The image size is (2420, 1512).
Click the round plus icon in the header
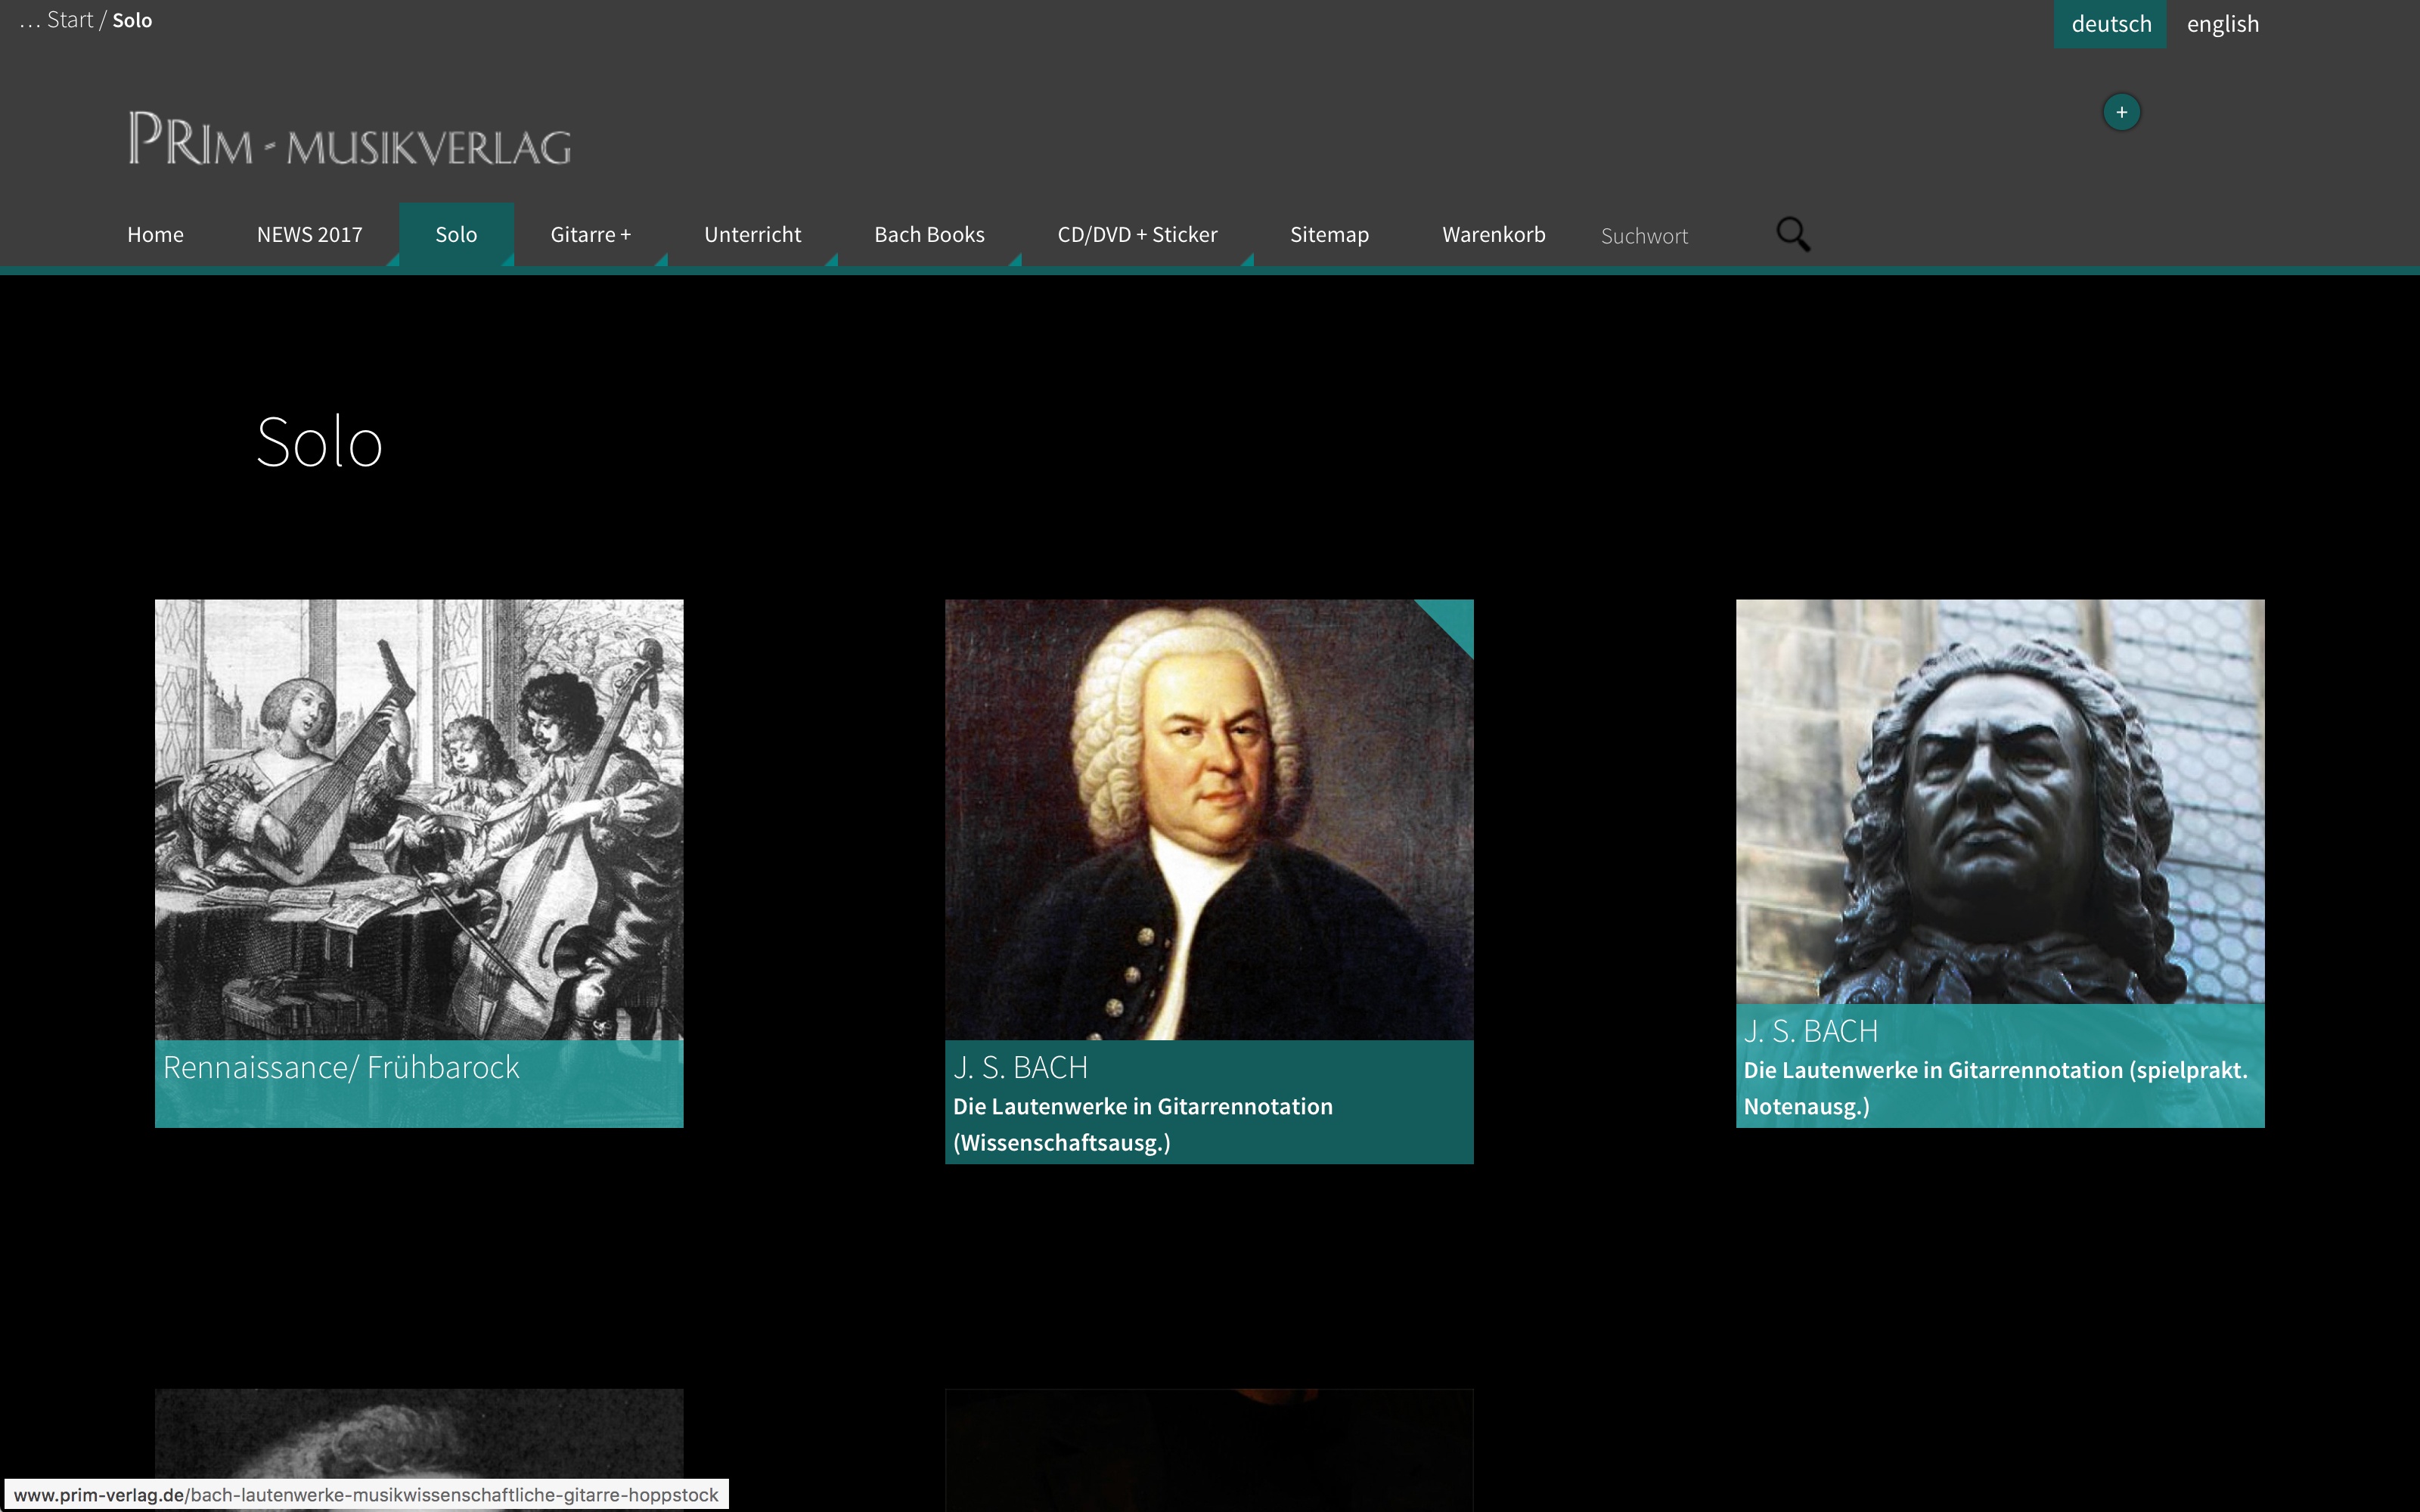(2121, 112)
